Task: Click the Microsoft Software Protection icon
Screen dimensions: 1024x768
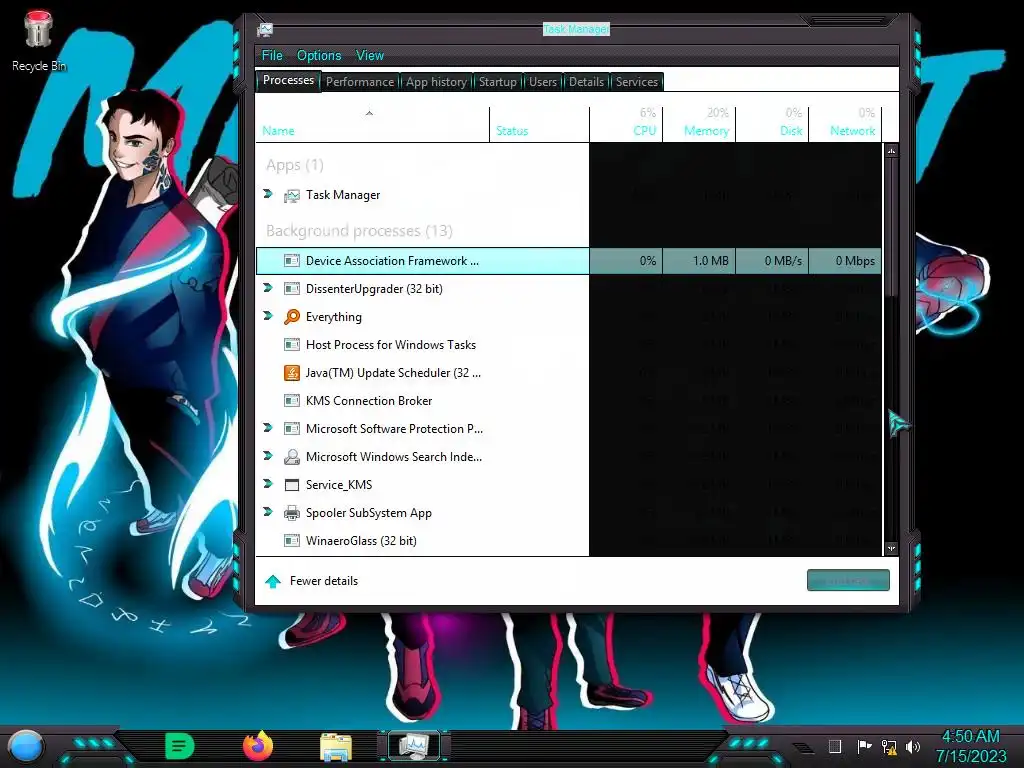Action: (291, 429)
